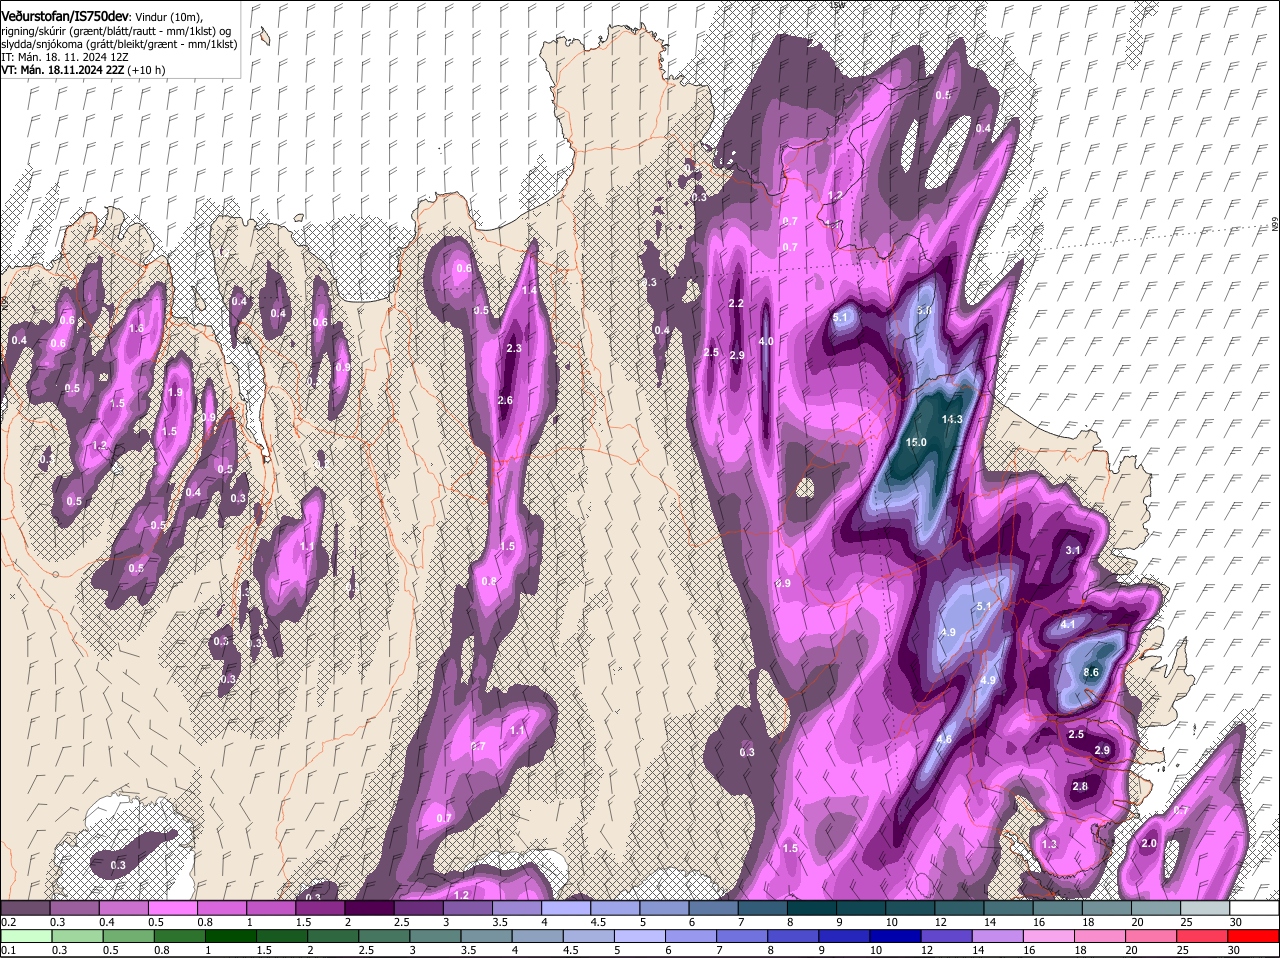Click the 2.2 value on the map
The image size is (1280, 958).
pyautogui.click(x=737, y=303)
